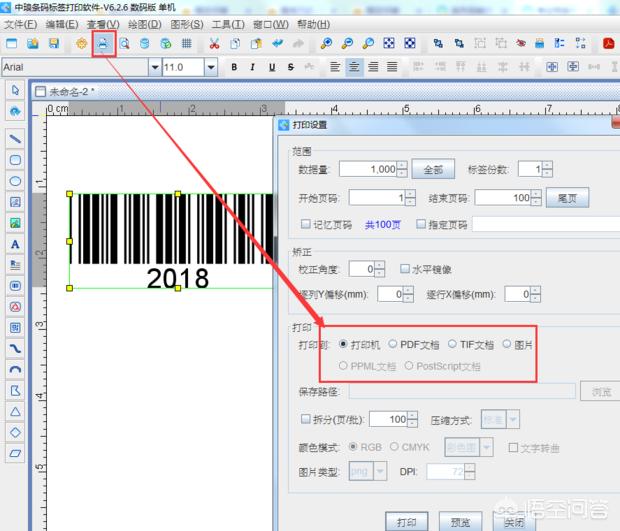Click the 打印 button
Viewport: 620px width, 531px height.
click(x=406, y=522)
